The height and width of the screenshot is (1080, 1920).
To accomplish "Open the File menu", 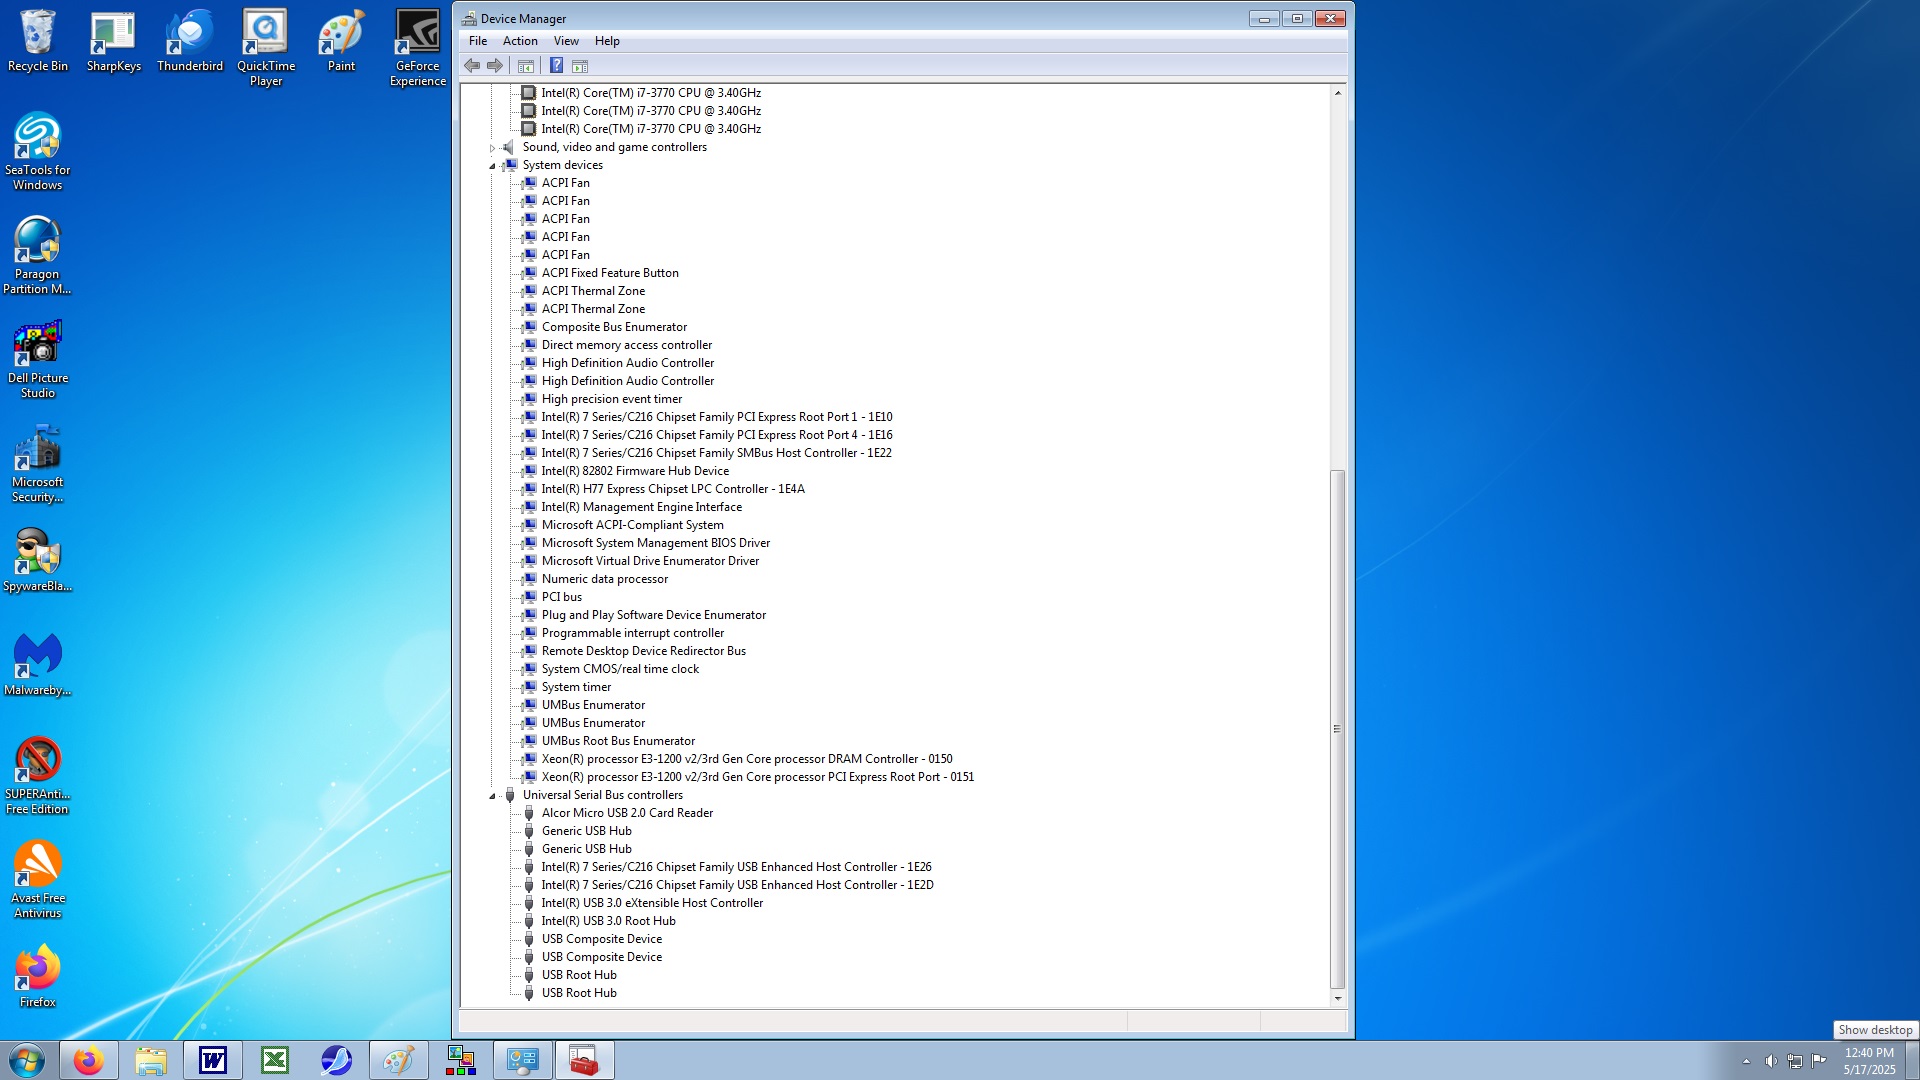I will pos(478,41).
